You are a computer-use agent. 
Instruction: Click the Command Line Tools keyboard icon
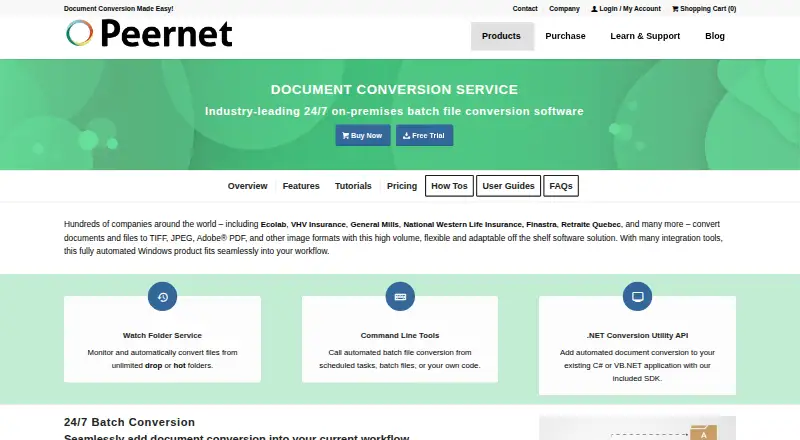click(x=400, y=297)
